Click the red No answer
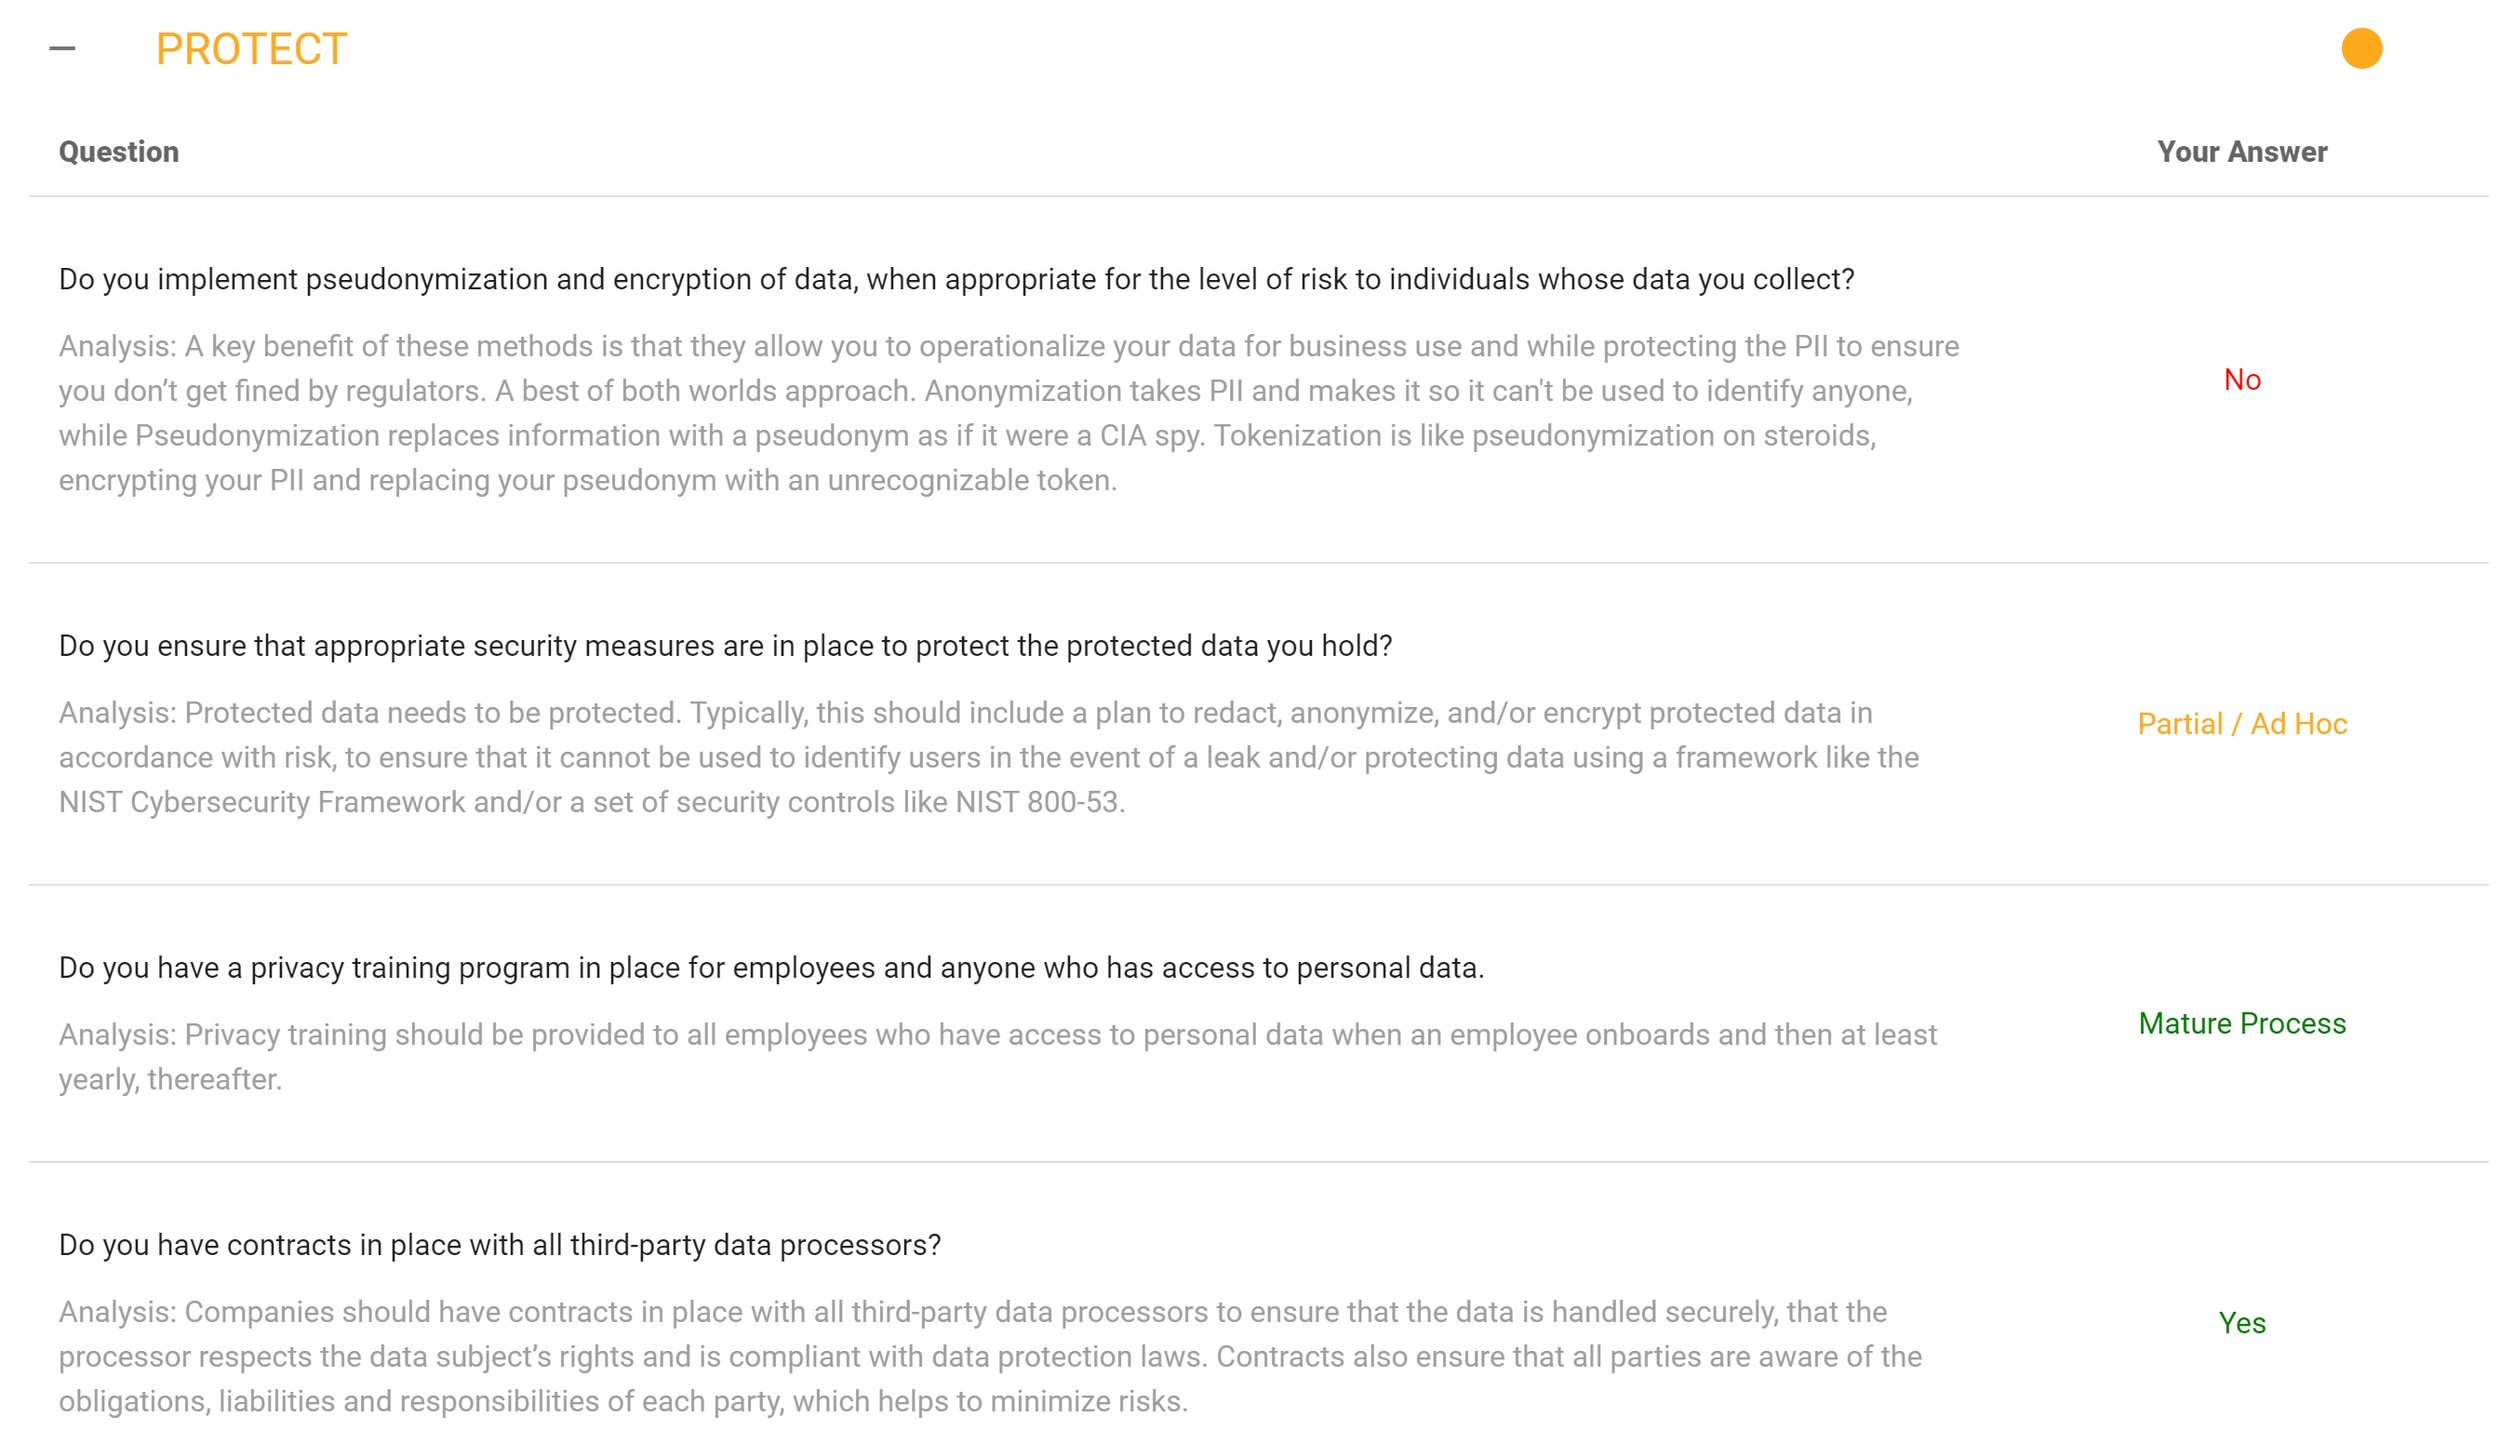This screenshot has width=2500, height=1456. point(2241,380)
